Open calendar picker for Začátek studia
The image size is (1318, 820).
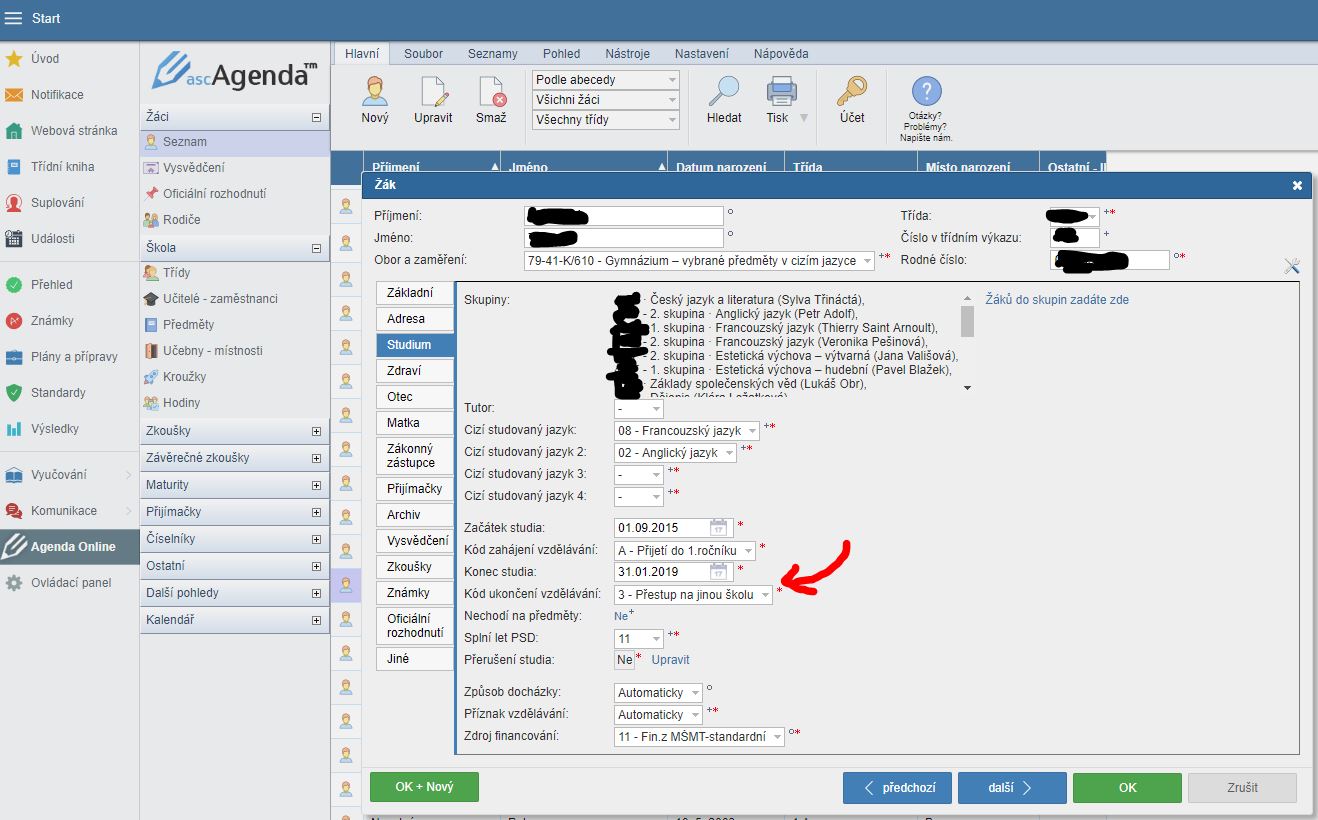point(719,528)
